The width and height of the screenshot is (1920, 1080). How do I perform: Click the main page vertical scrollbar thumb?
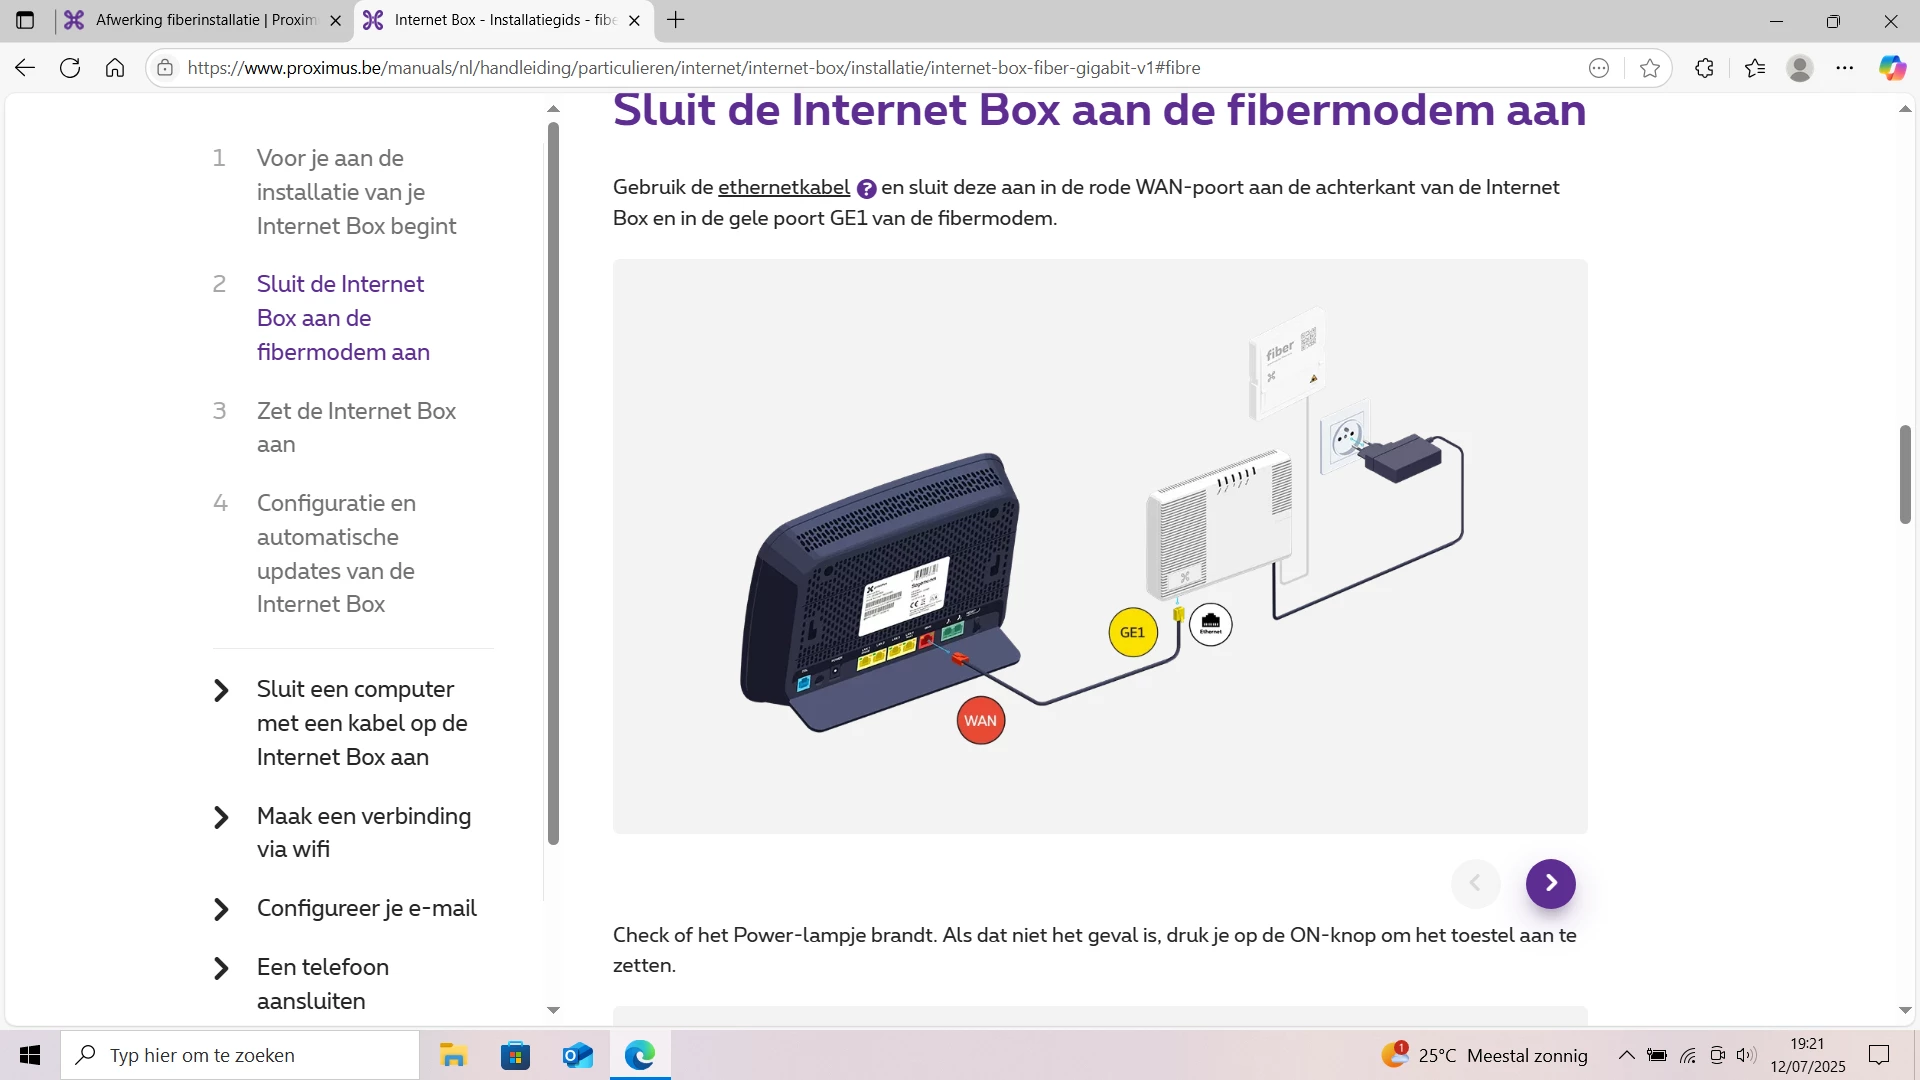(1905, 474)
